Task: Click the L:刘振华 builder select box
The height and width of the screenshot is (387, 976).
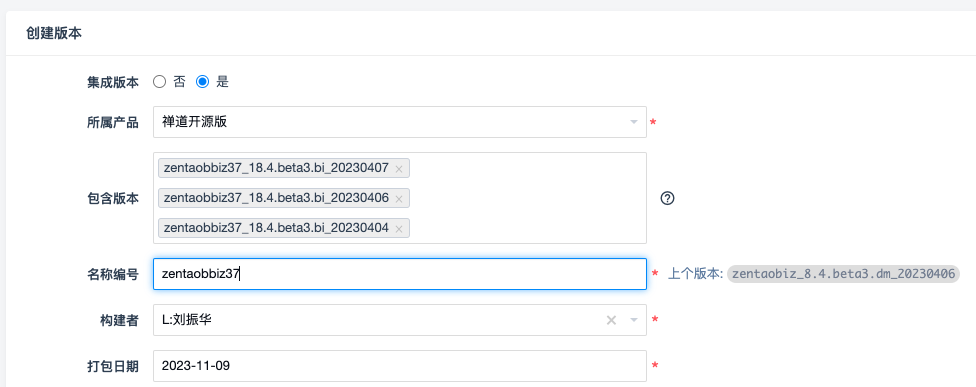Action: point(400,320)
